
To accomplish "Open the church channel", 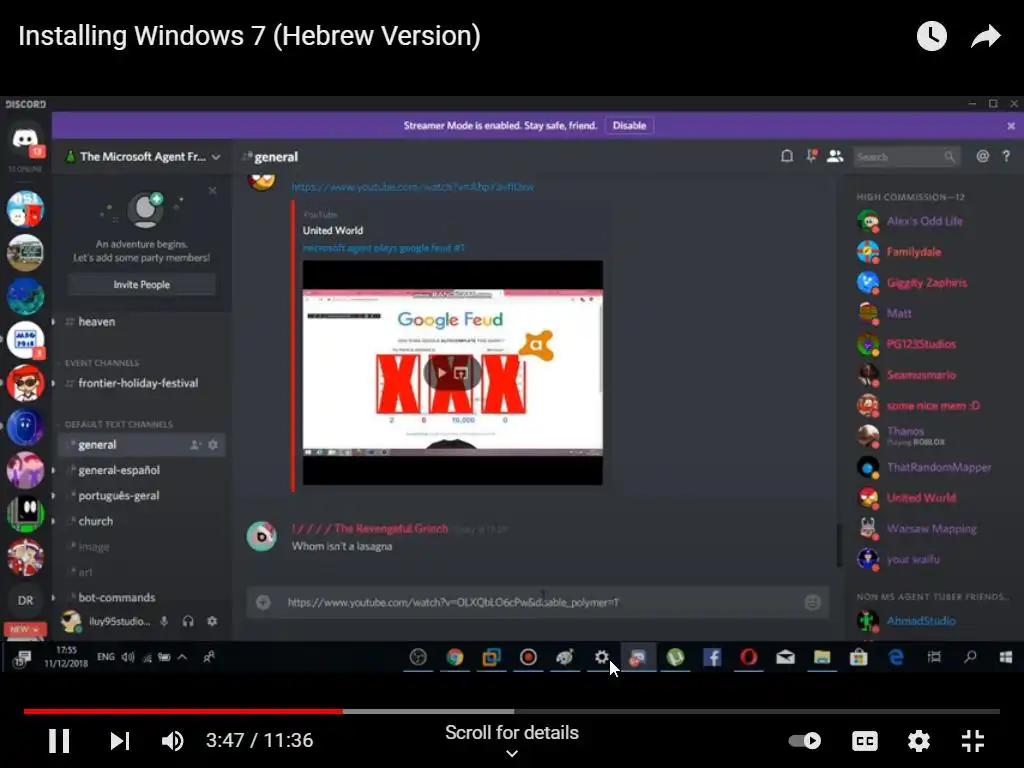I will 95,521.
